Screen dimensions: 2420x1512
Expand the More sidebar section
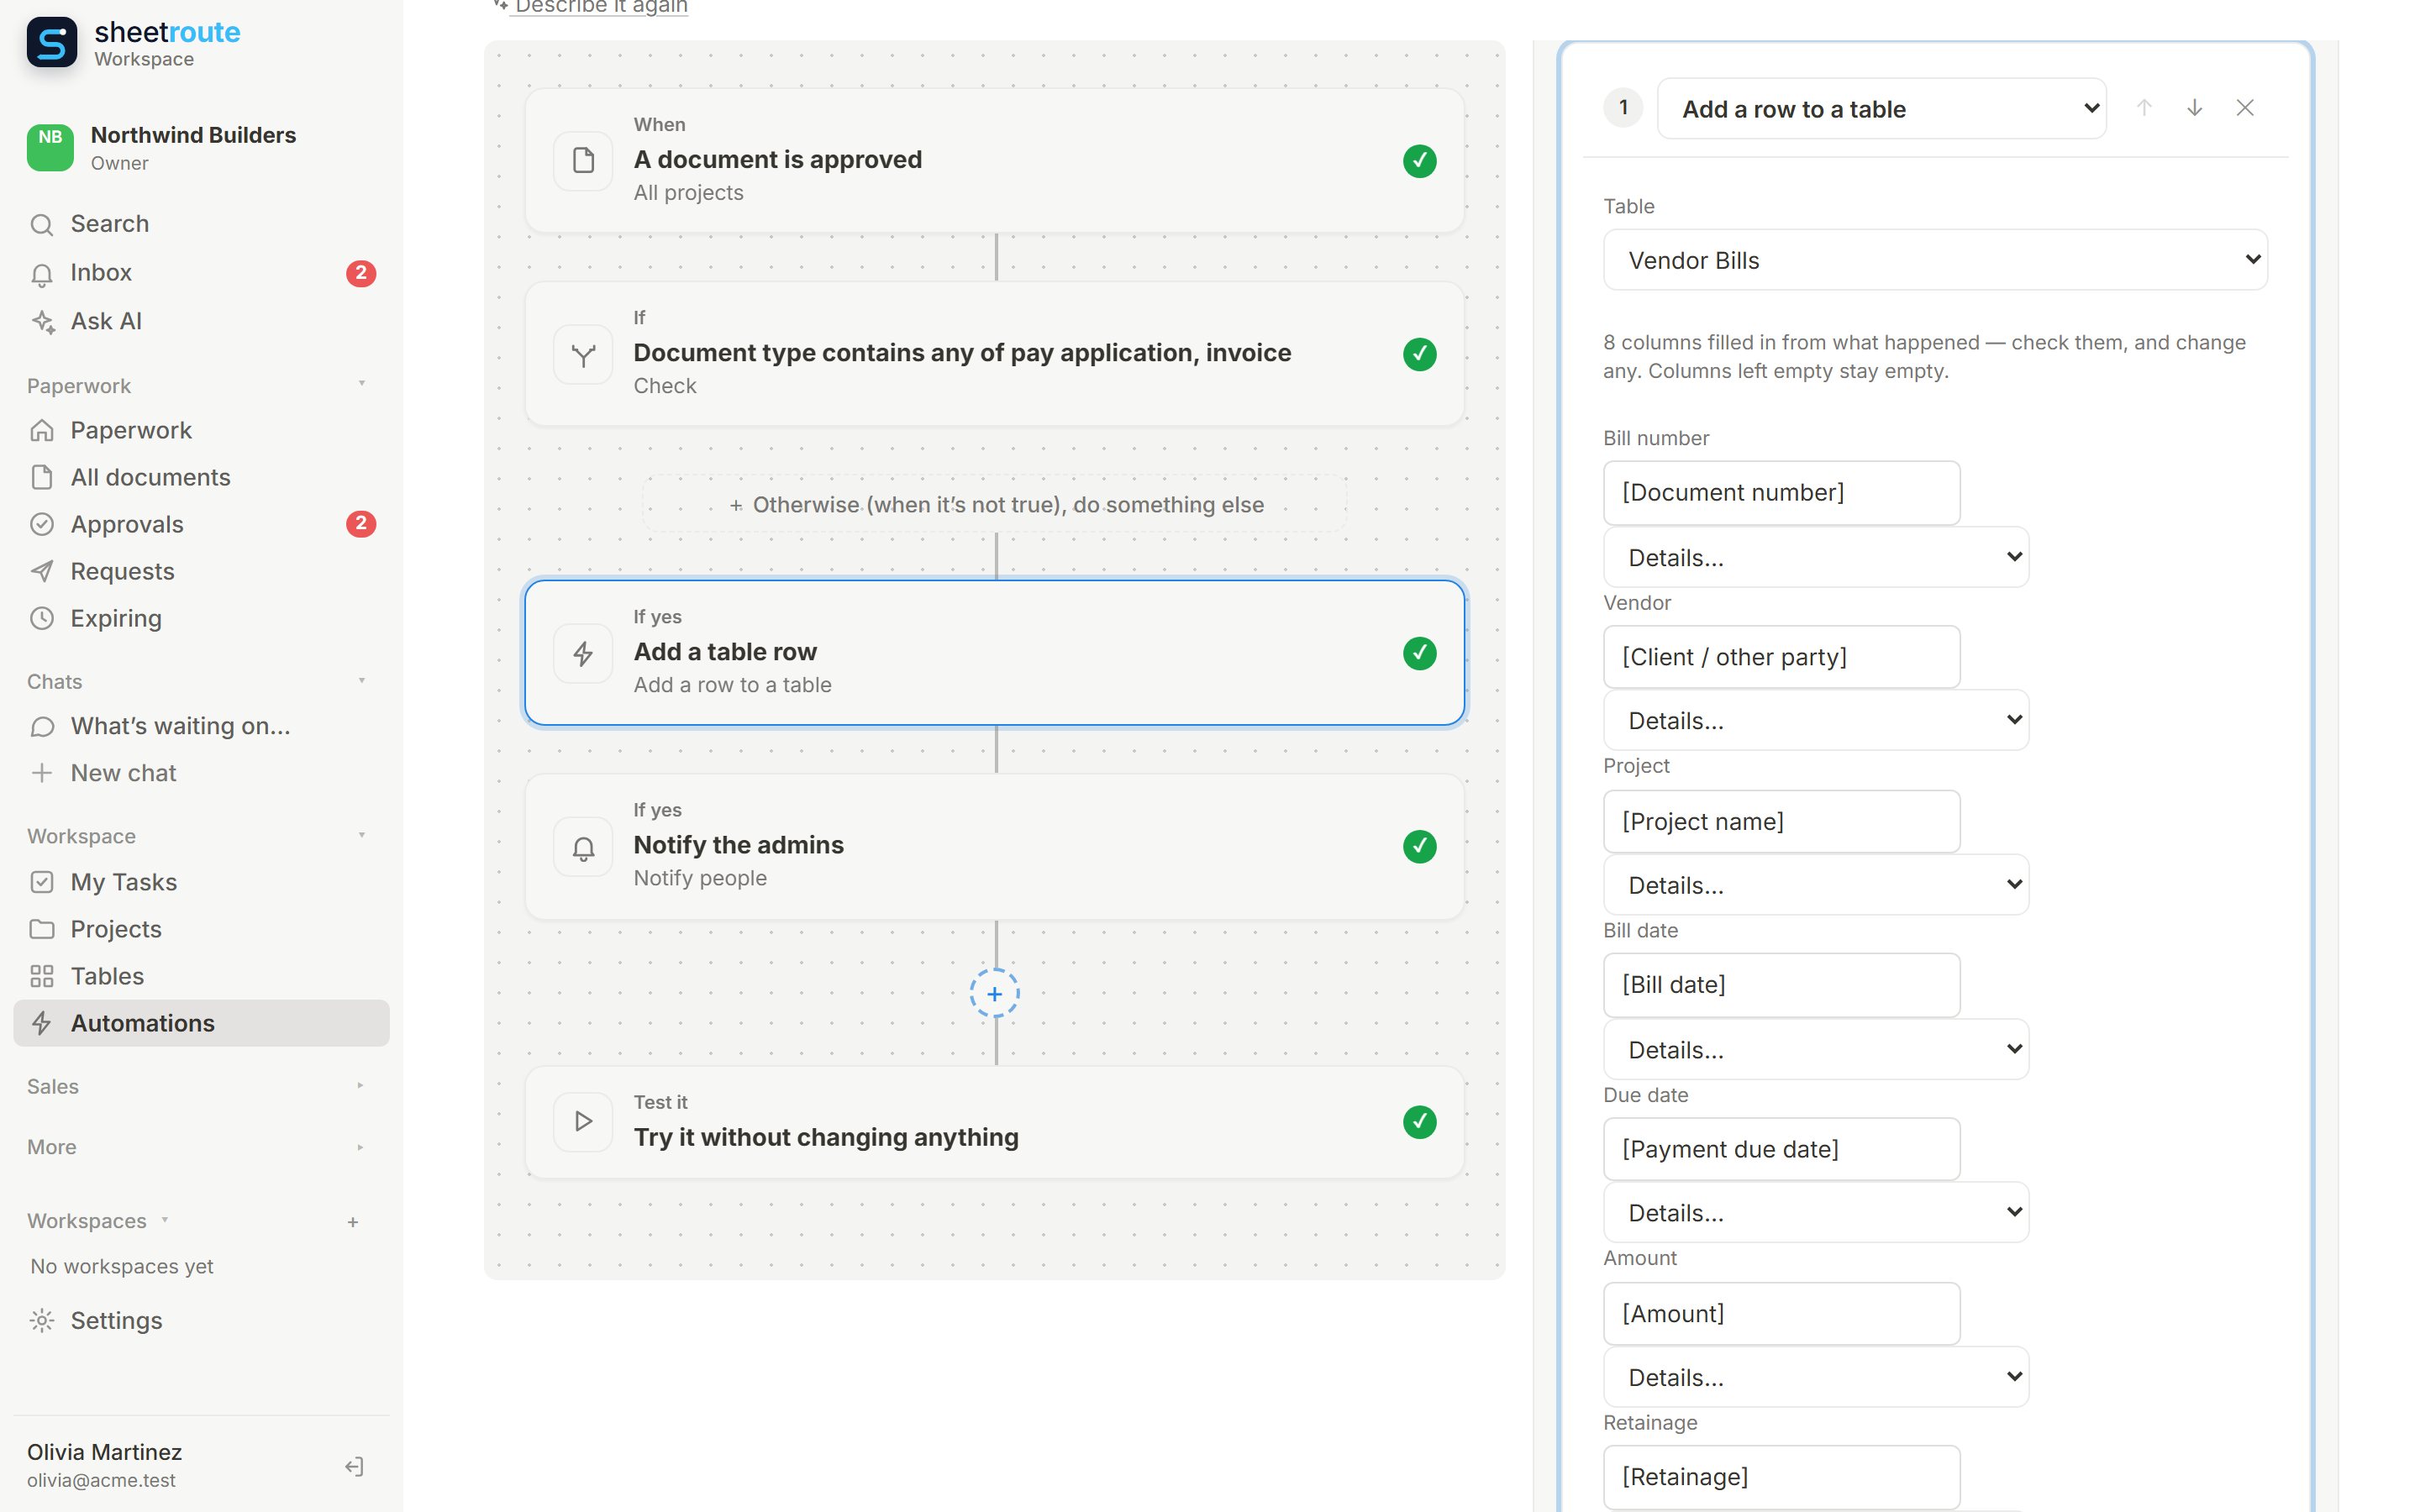pos(361,1147)
